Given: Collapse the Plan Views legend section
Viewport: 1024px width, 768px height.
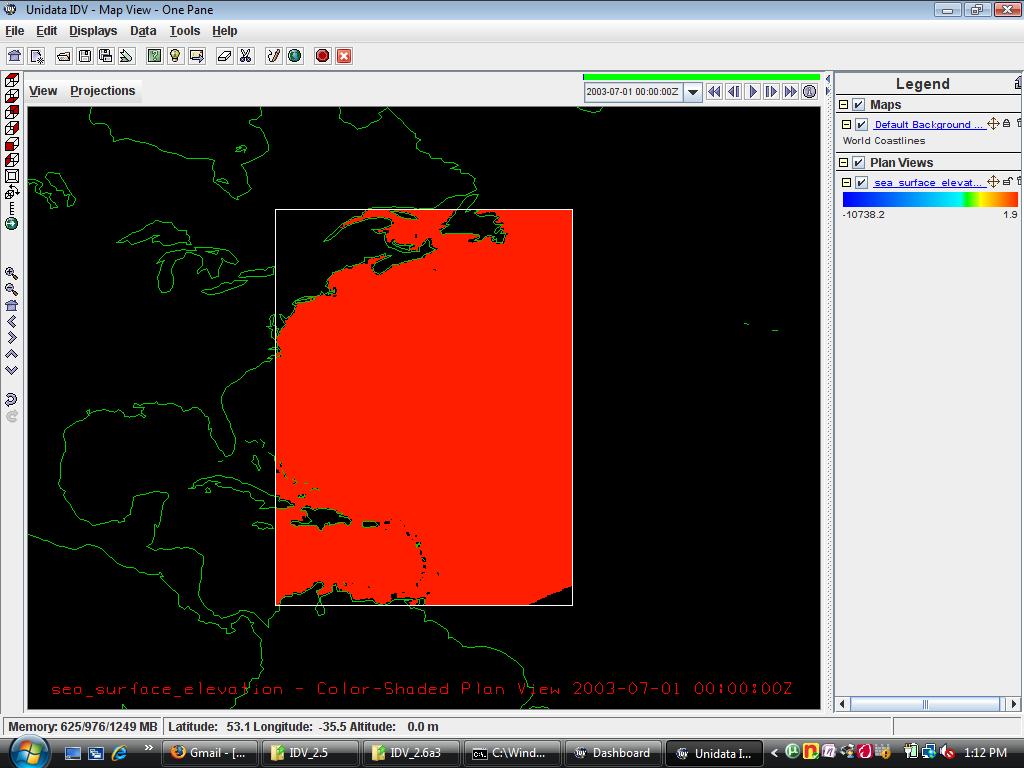Looking at the screenshot, I should (x=843, y=163).
